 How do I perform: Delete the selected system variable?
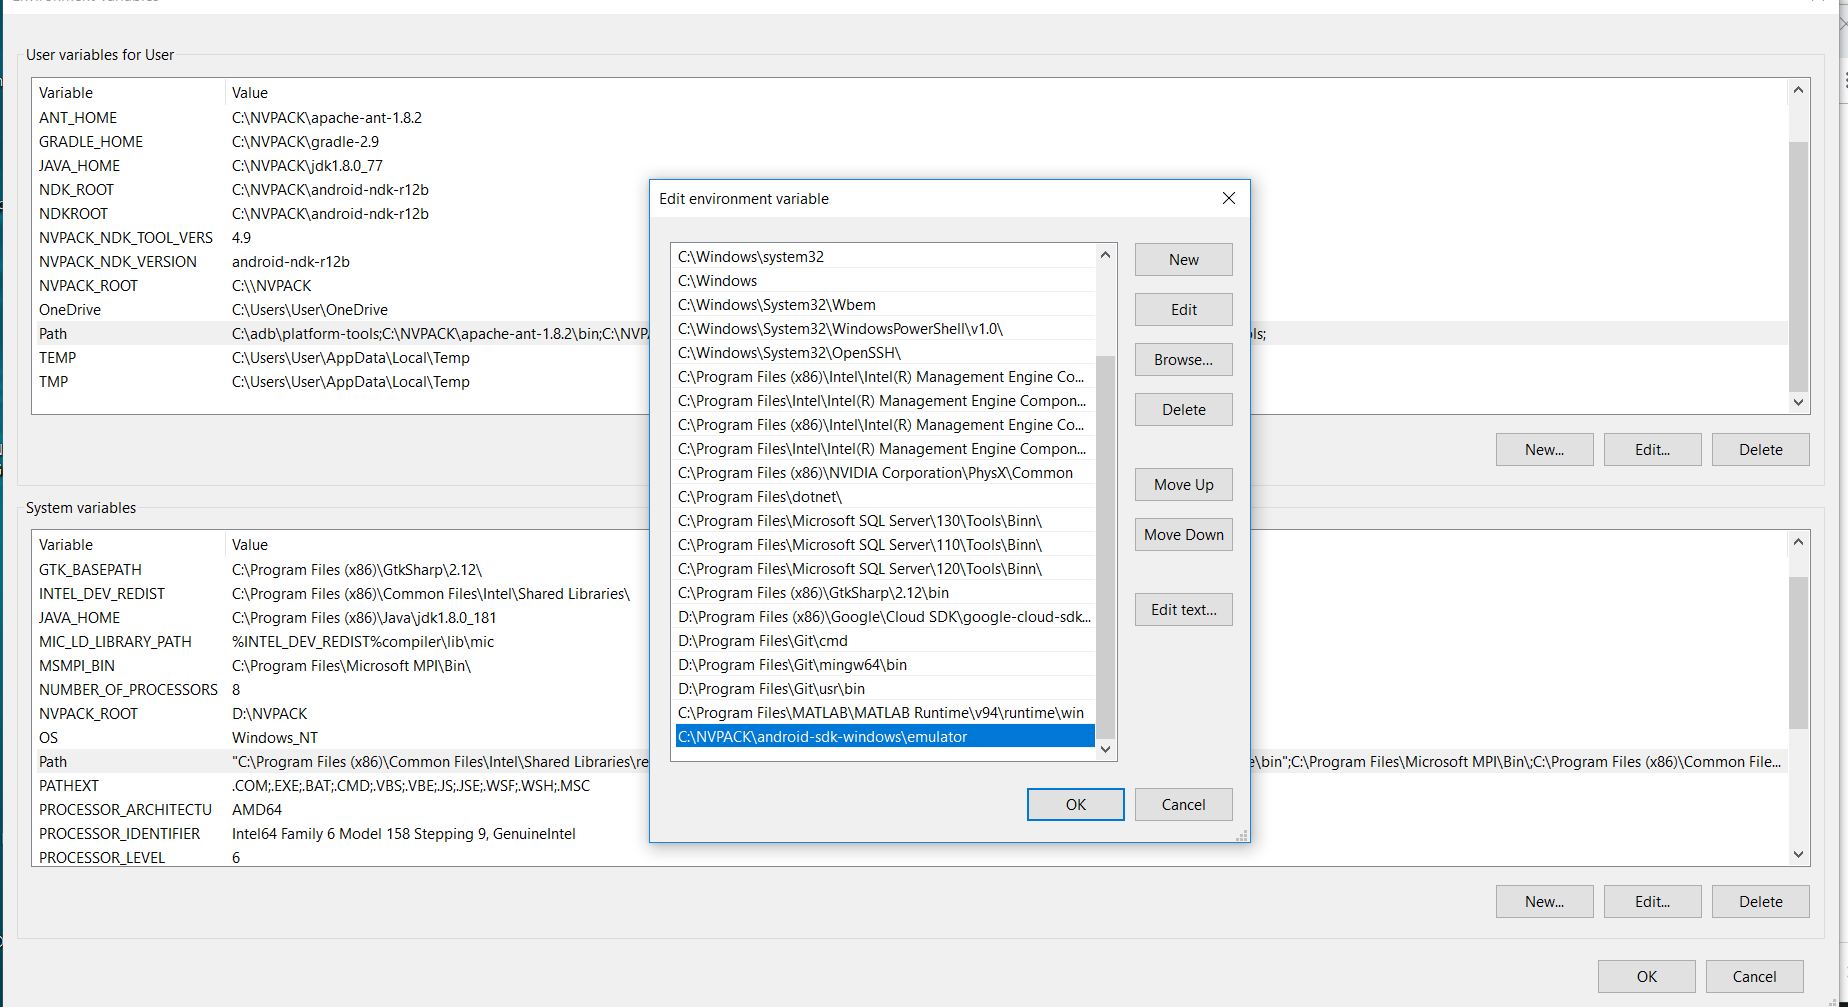[x=1760, y=901]
